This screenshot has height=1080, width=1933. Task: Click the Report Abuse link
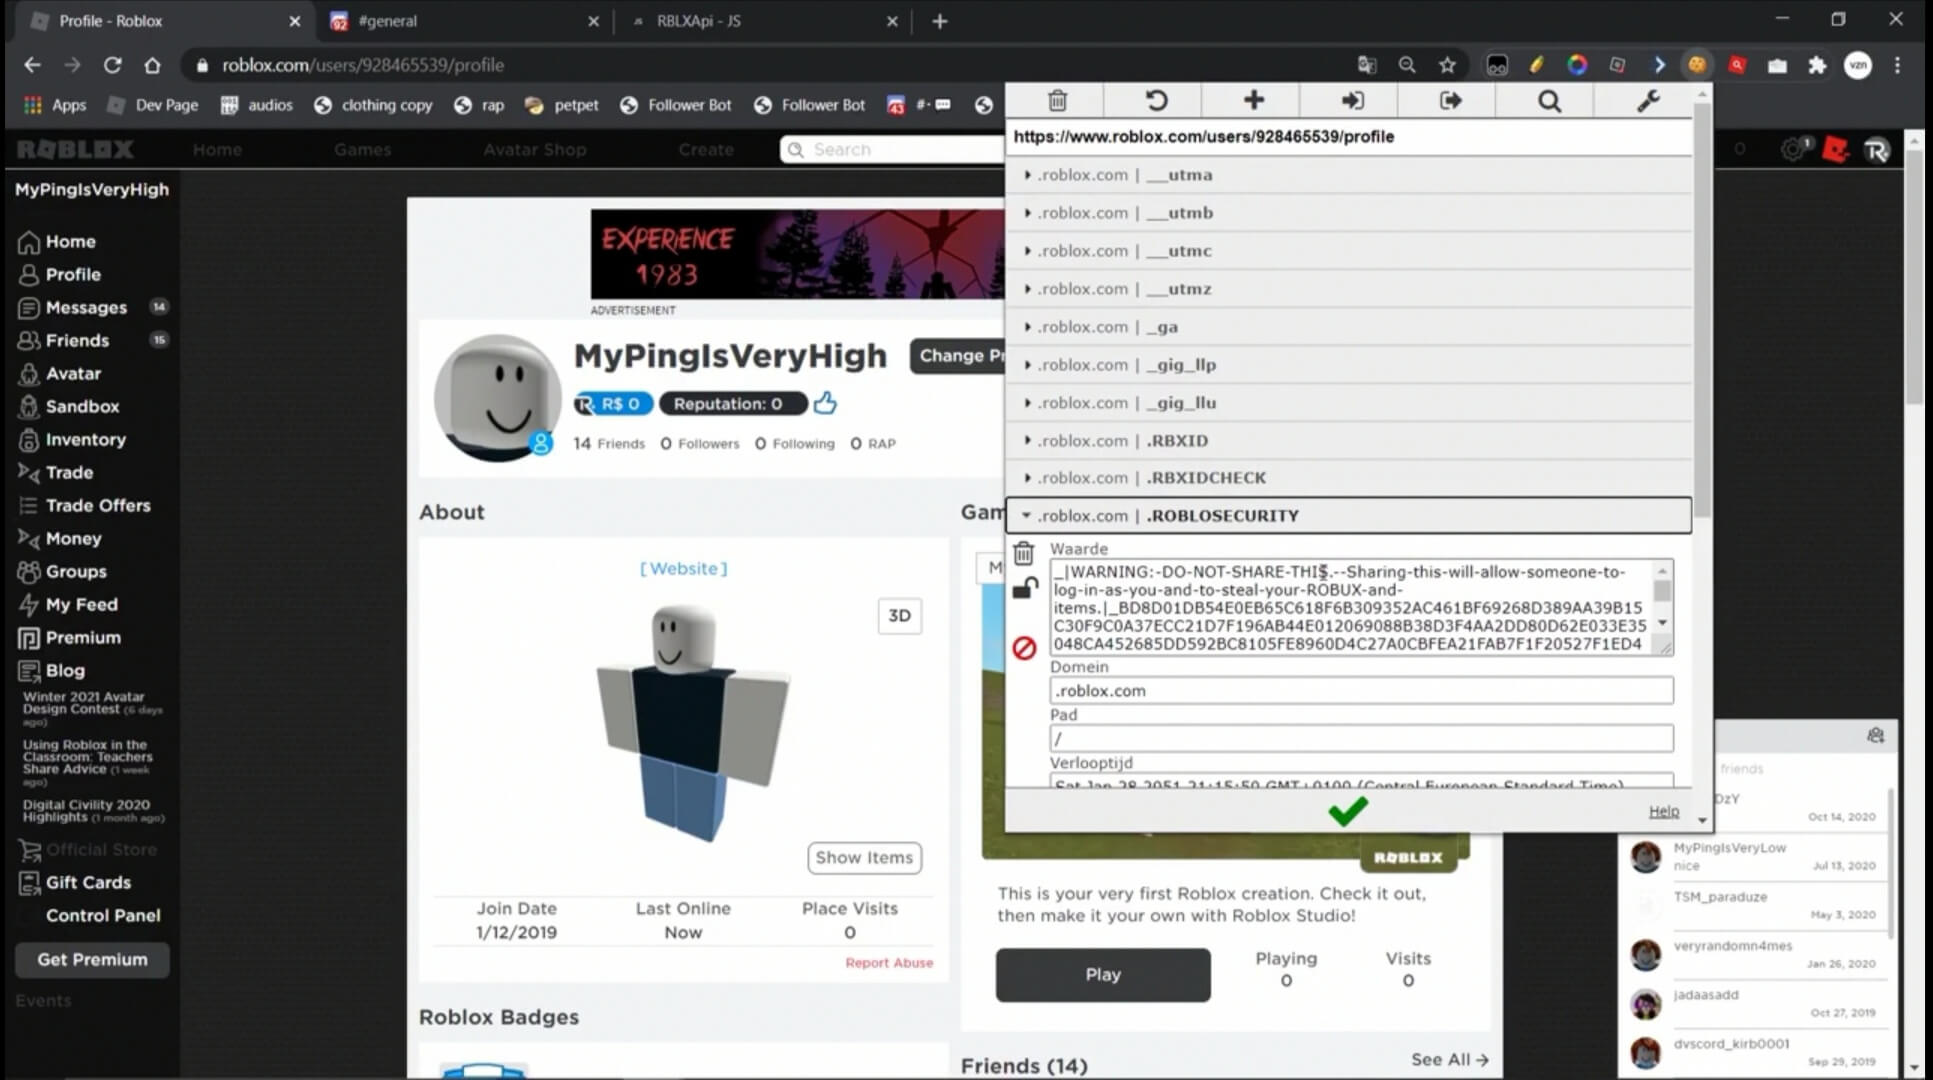887,962
